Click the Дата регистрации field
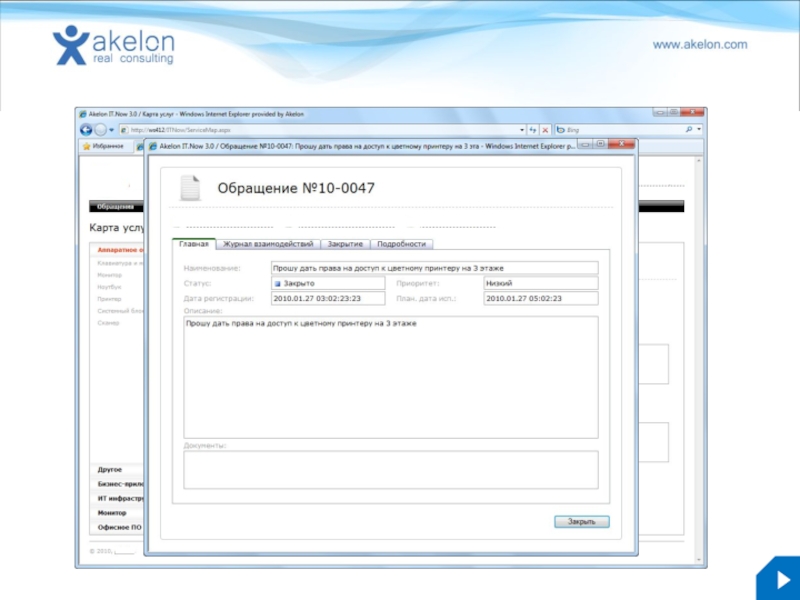 tap(328, 298)
